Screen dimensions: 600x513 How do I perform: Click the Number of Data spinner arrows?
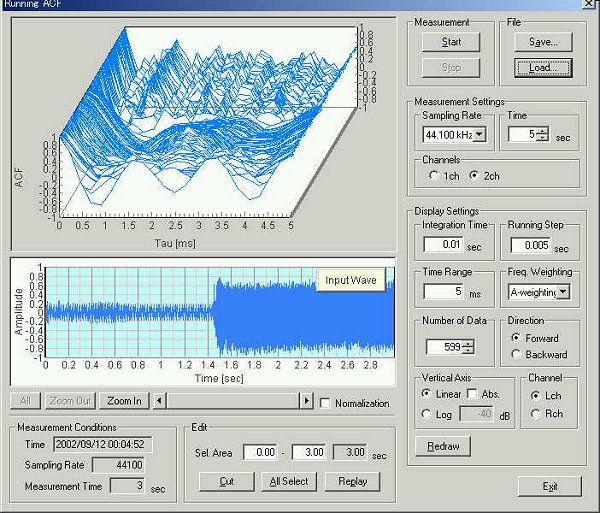467,347
